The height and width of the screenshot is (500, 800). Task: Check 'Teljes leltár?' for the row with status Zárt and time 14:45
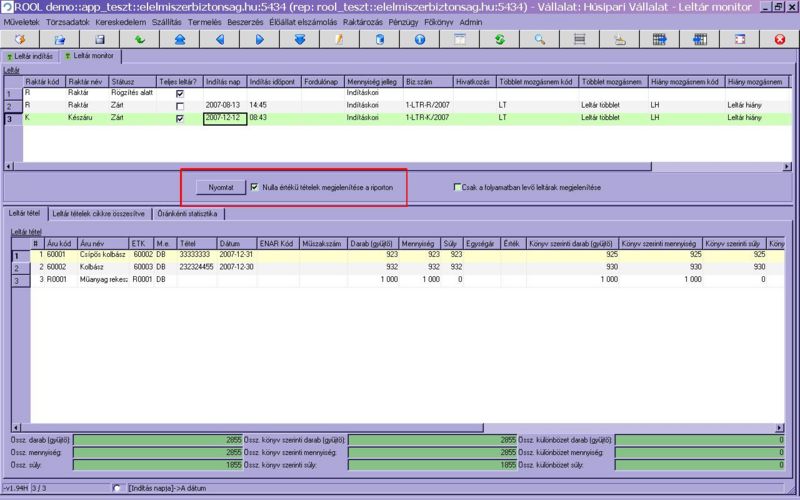pyautogui.click(x=180, y=105)
